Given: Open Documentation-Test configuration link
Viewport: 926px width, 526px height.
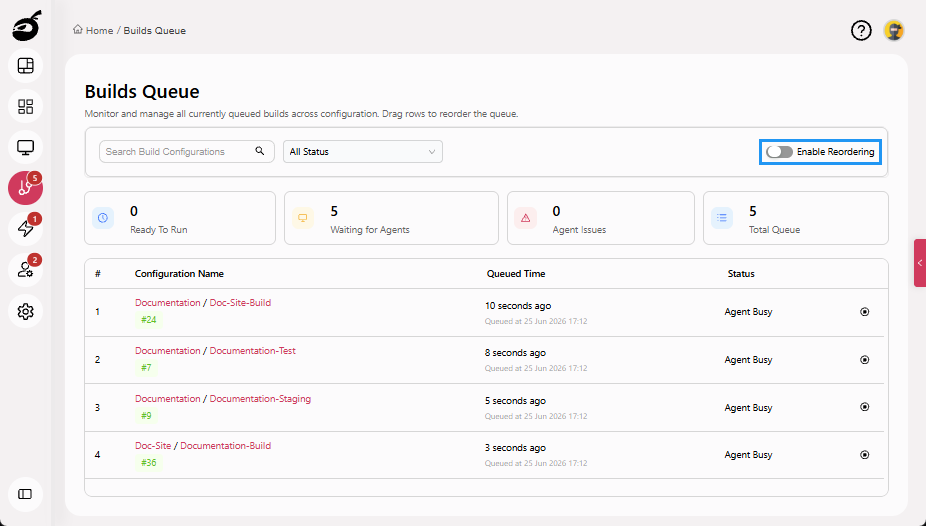Looking at the screenshot, I should pyautogui.click(x=253, y=351).
